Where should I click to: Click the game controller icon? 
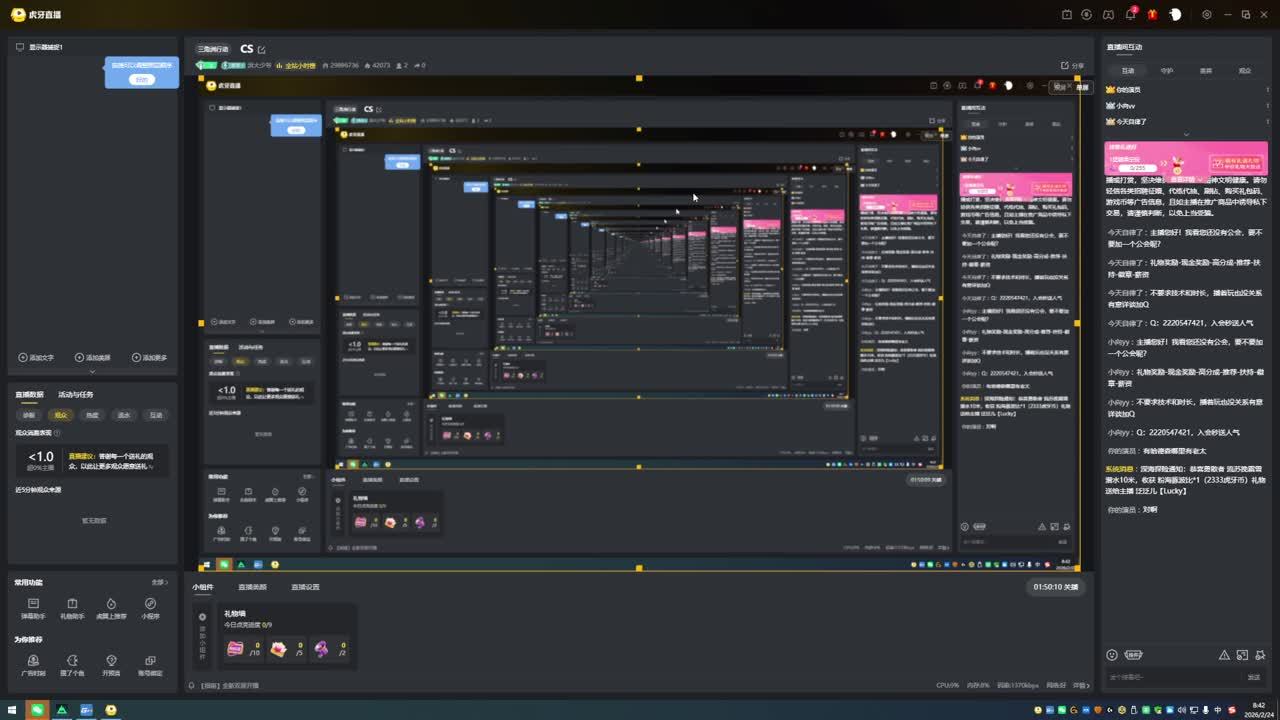click(1109, 14)
